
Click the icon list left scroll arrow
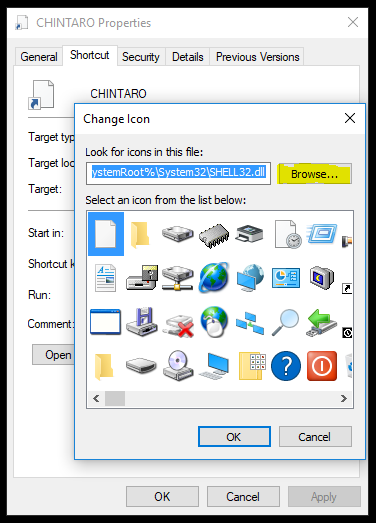[96, 398]
